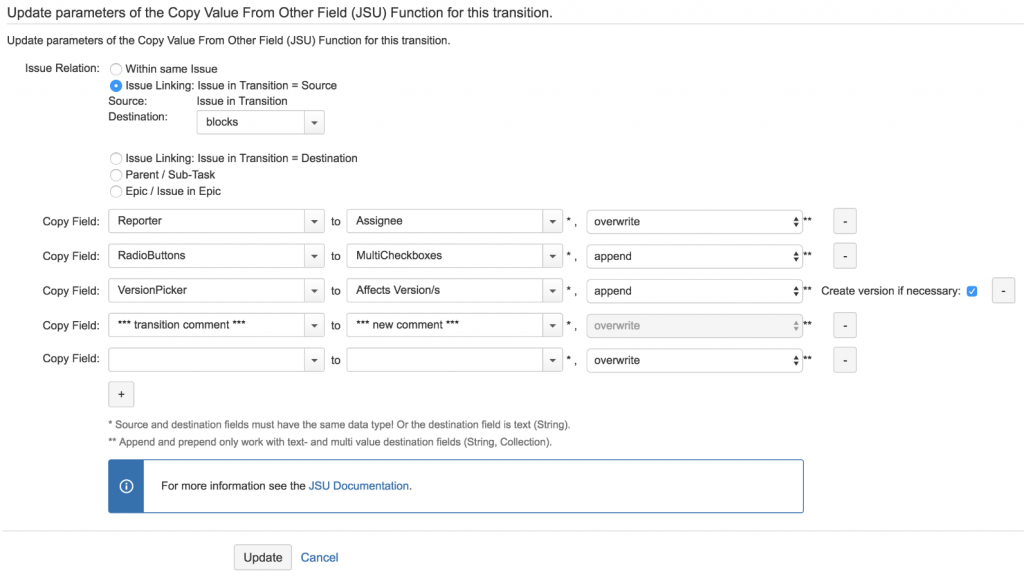Cancel the parameter update
Image resolution: width=1024 pixels, height=579 pixels.
tap(319, 557)
